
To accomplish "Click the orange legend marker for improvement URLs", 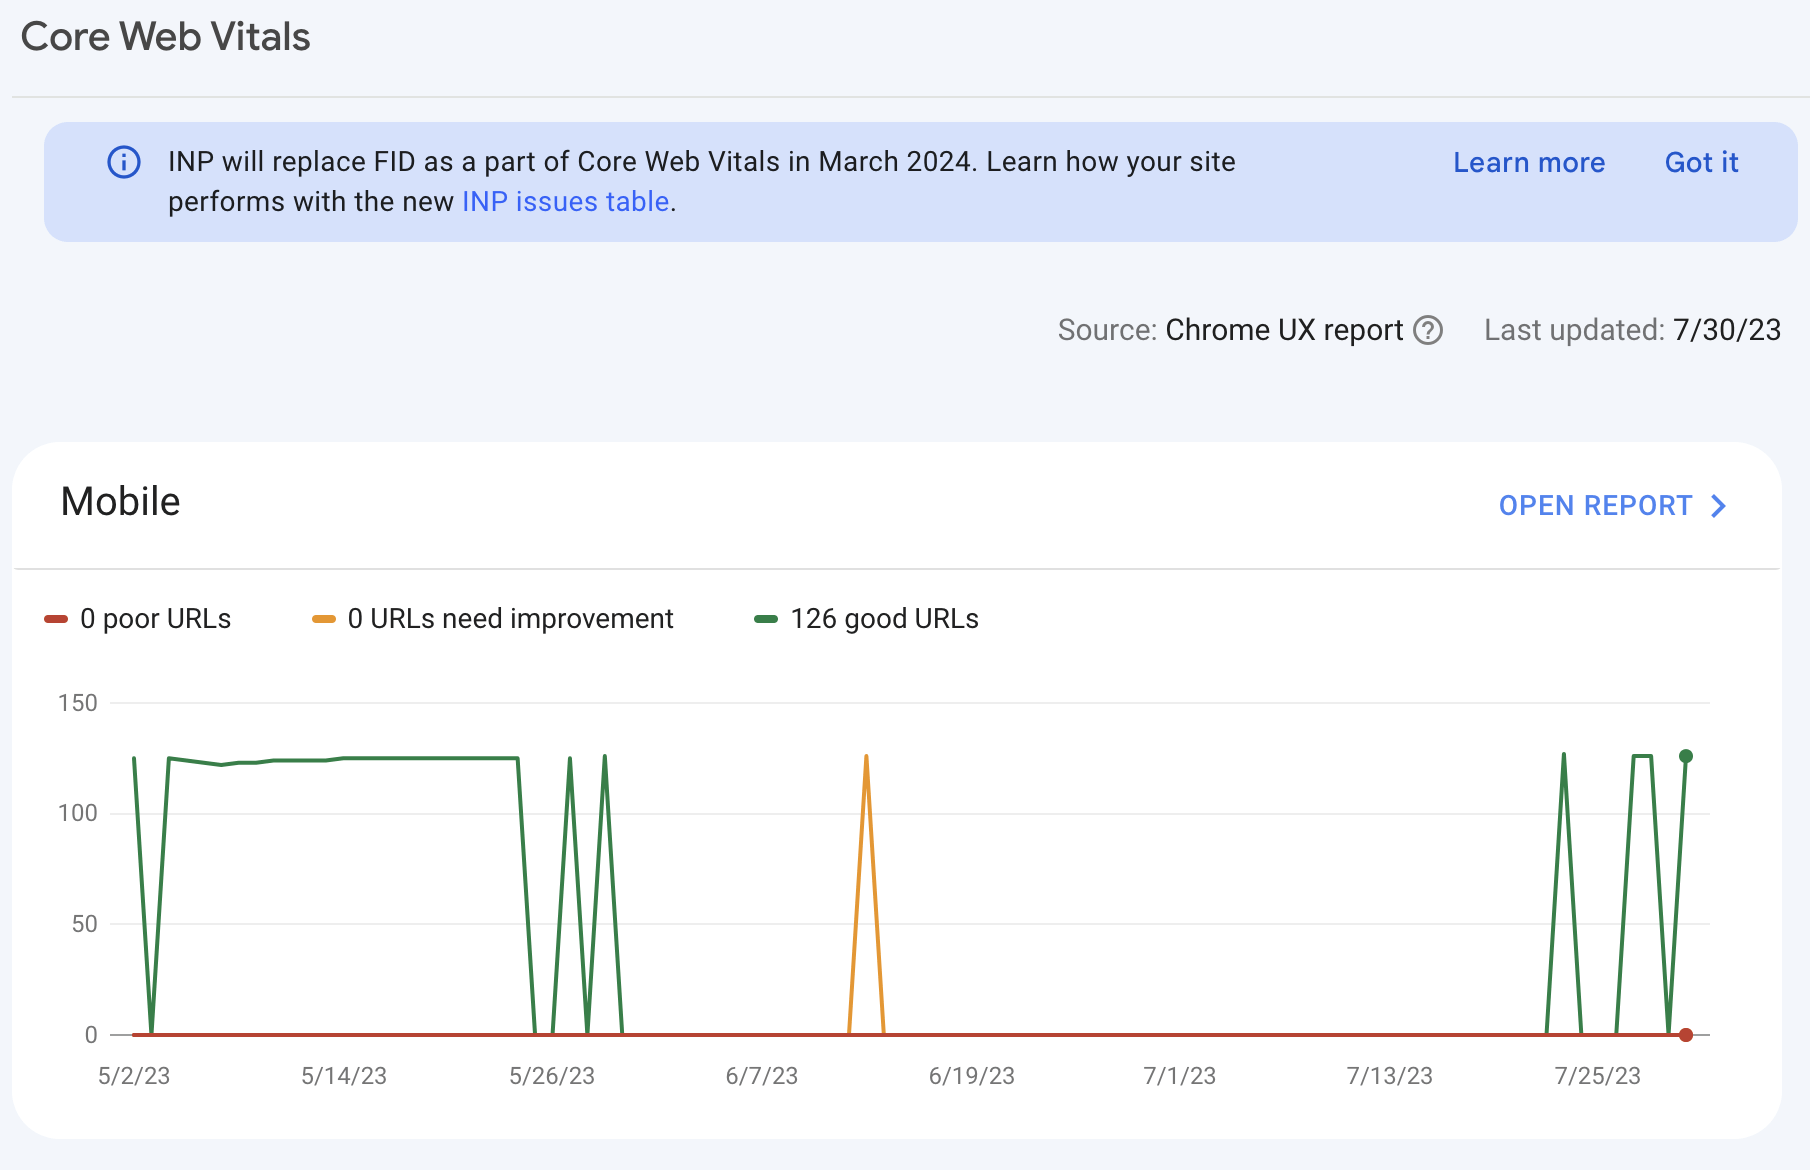I will pos(322,618).
